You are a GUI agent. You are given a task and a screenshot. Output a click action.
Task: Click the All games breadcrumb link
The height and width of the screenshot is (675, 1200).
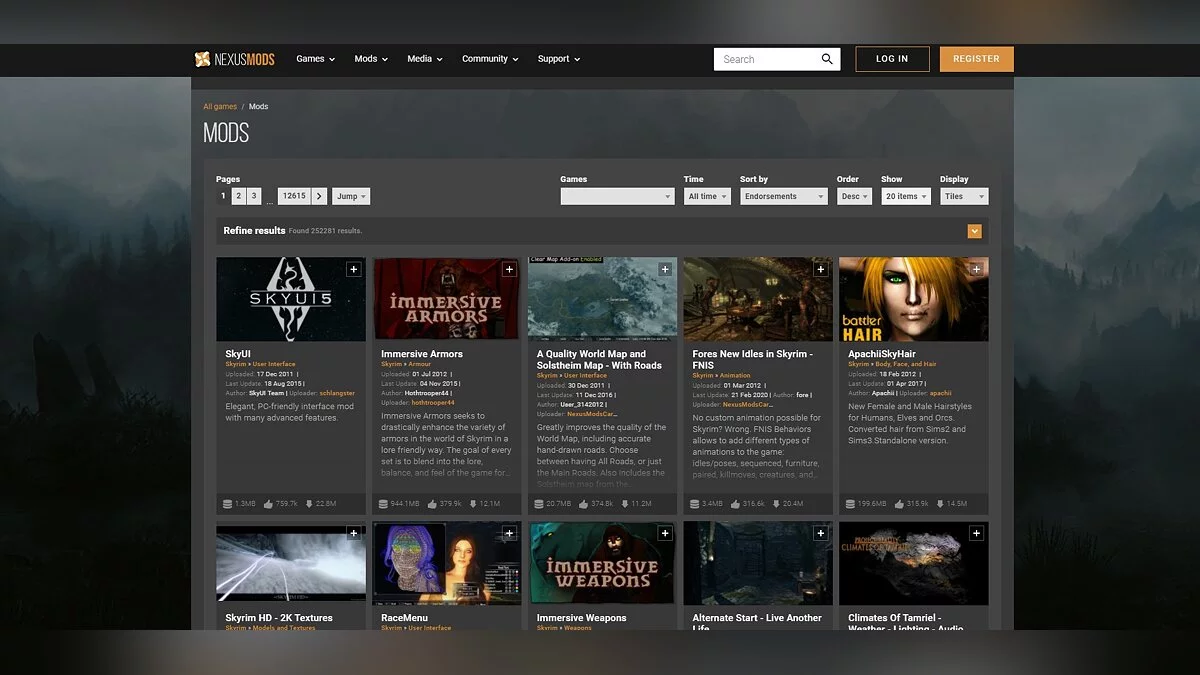pyautogui.click(x=220, y=106)
